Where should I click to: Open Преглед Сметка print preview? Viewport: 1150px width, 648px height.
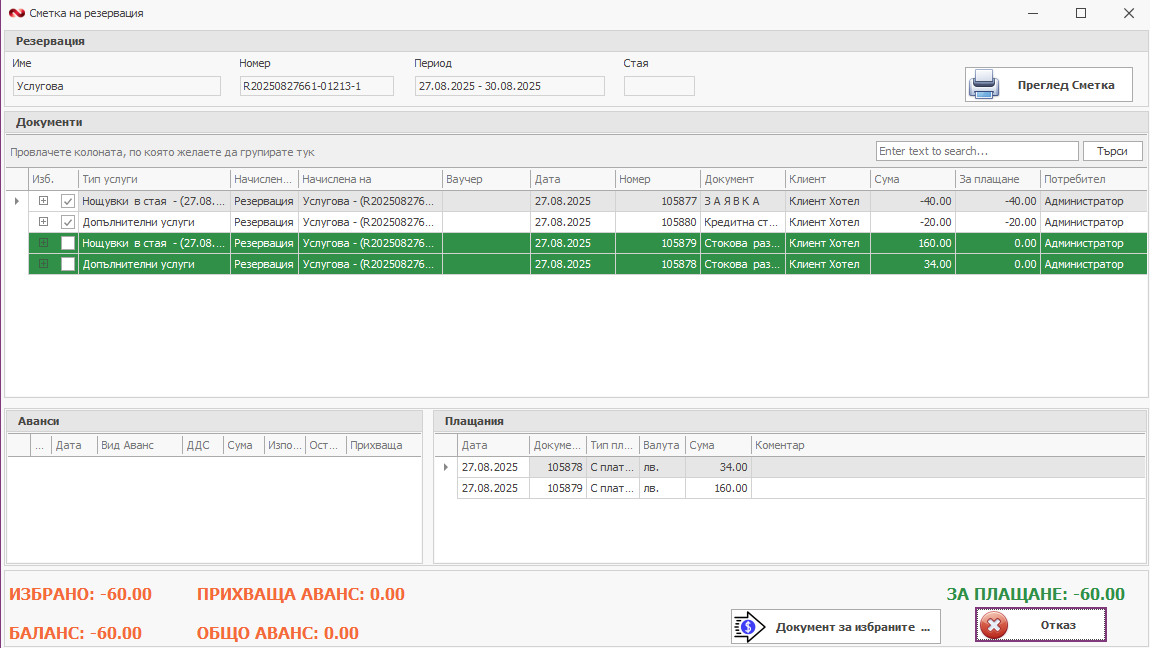[x=1048, y=85]
